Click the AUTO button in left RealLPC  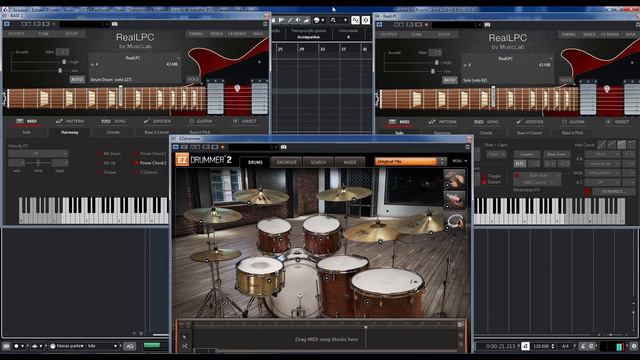click(77, 80)
